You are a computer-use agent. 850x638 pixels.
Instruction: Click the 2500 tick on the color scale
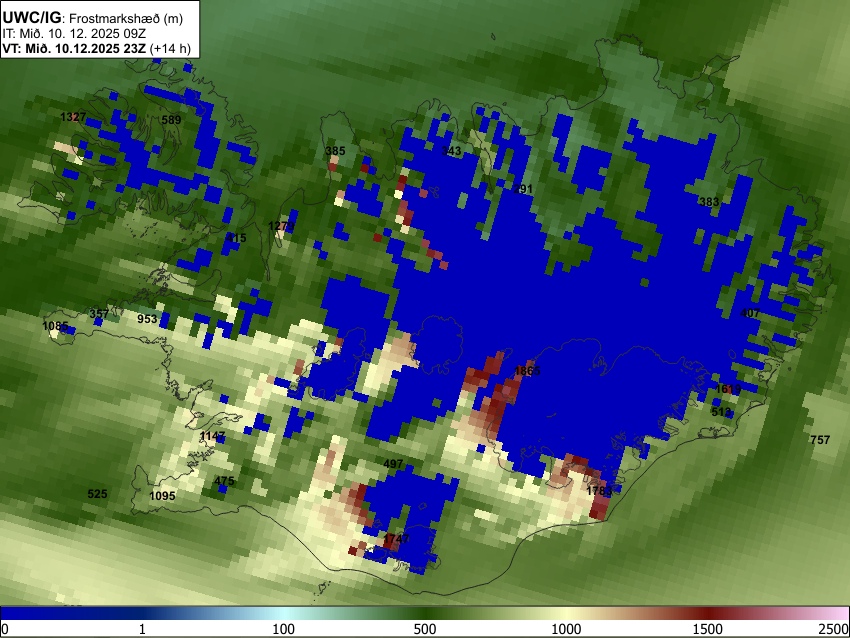[834, 629]
